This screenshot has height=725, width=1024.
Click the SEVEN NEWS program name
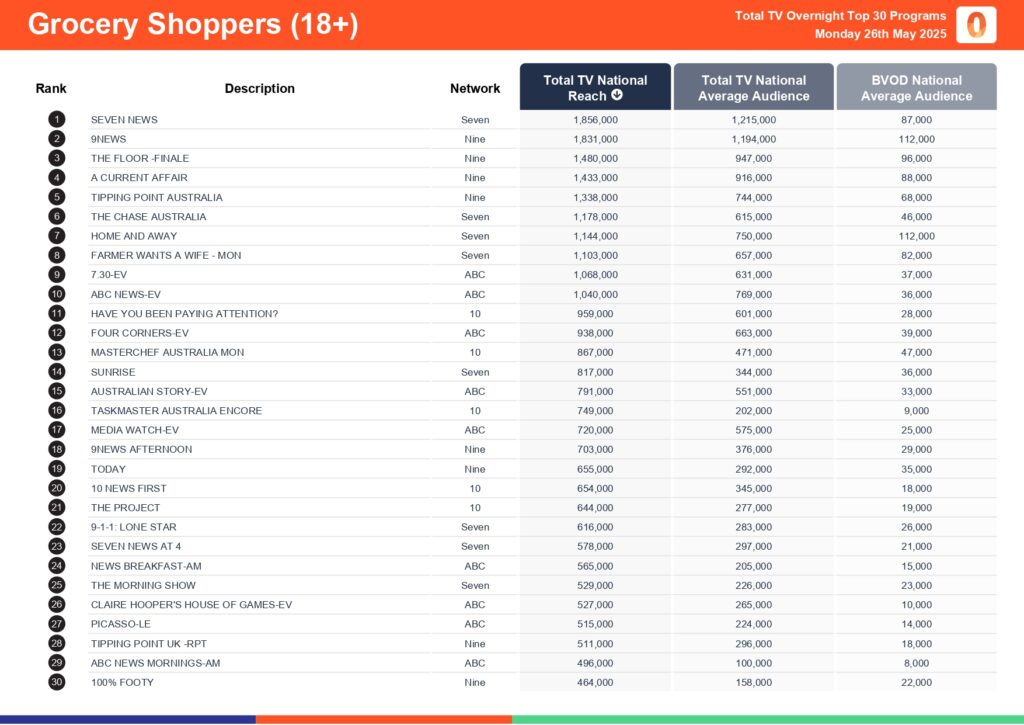point(124,120)
